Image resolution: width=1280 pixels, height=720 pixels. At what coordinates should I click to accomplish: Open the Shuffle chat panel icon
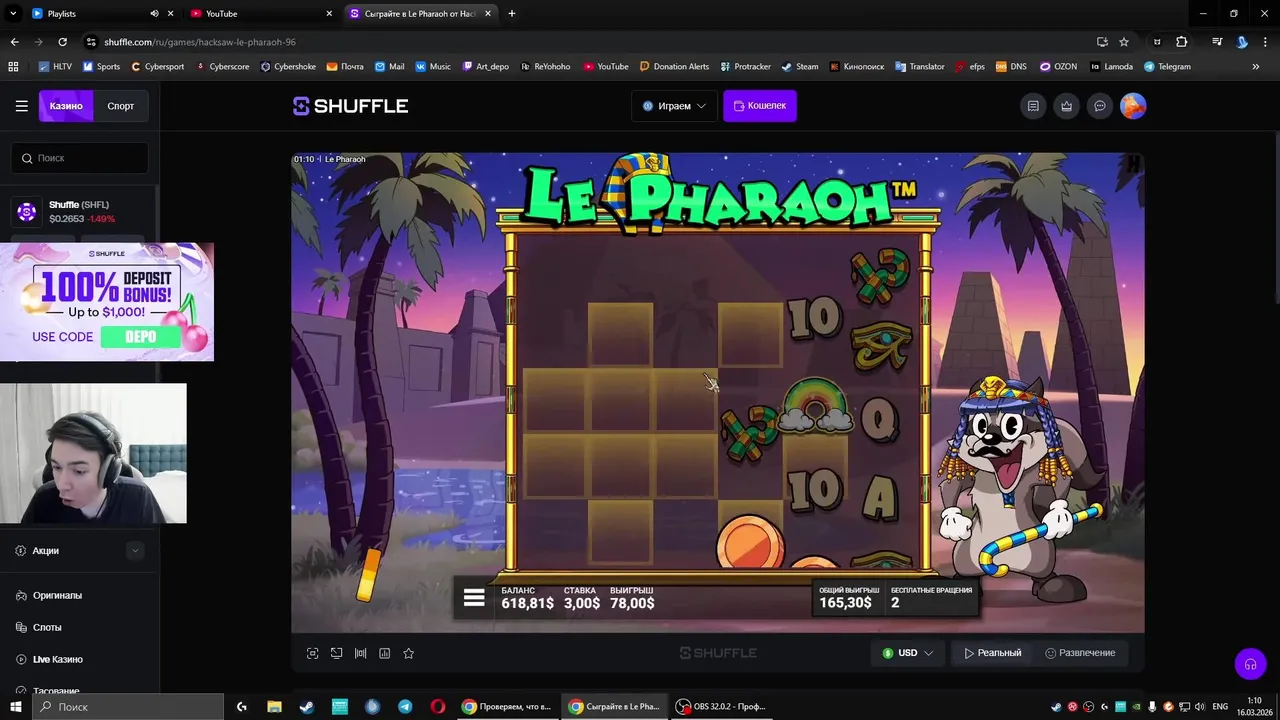click(x=1100, y=106)
